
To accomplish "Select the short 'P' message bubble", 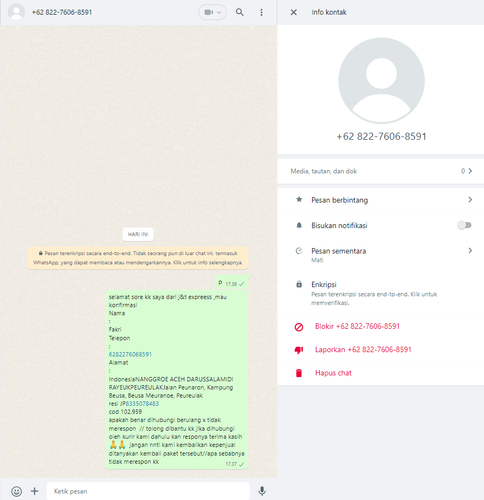I will [x=232, y=283].
